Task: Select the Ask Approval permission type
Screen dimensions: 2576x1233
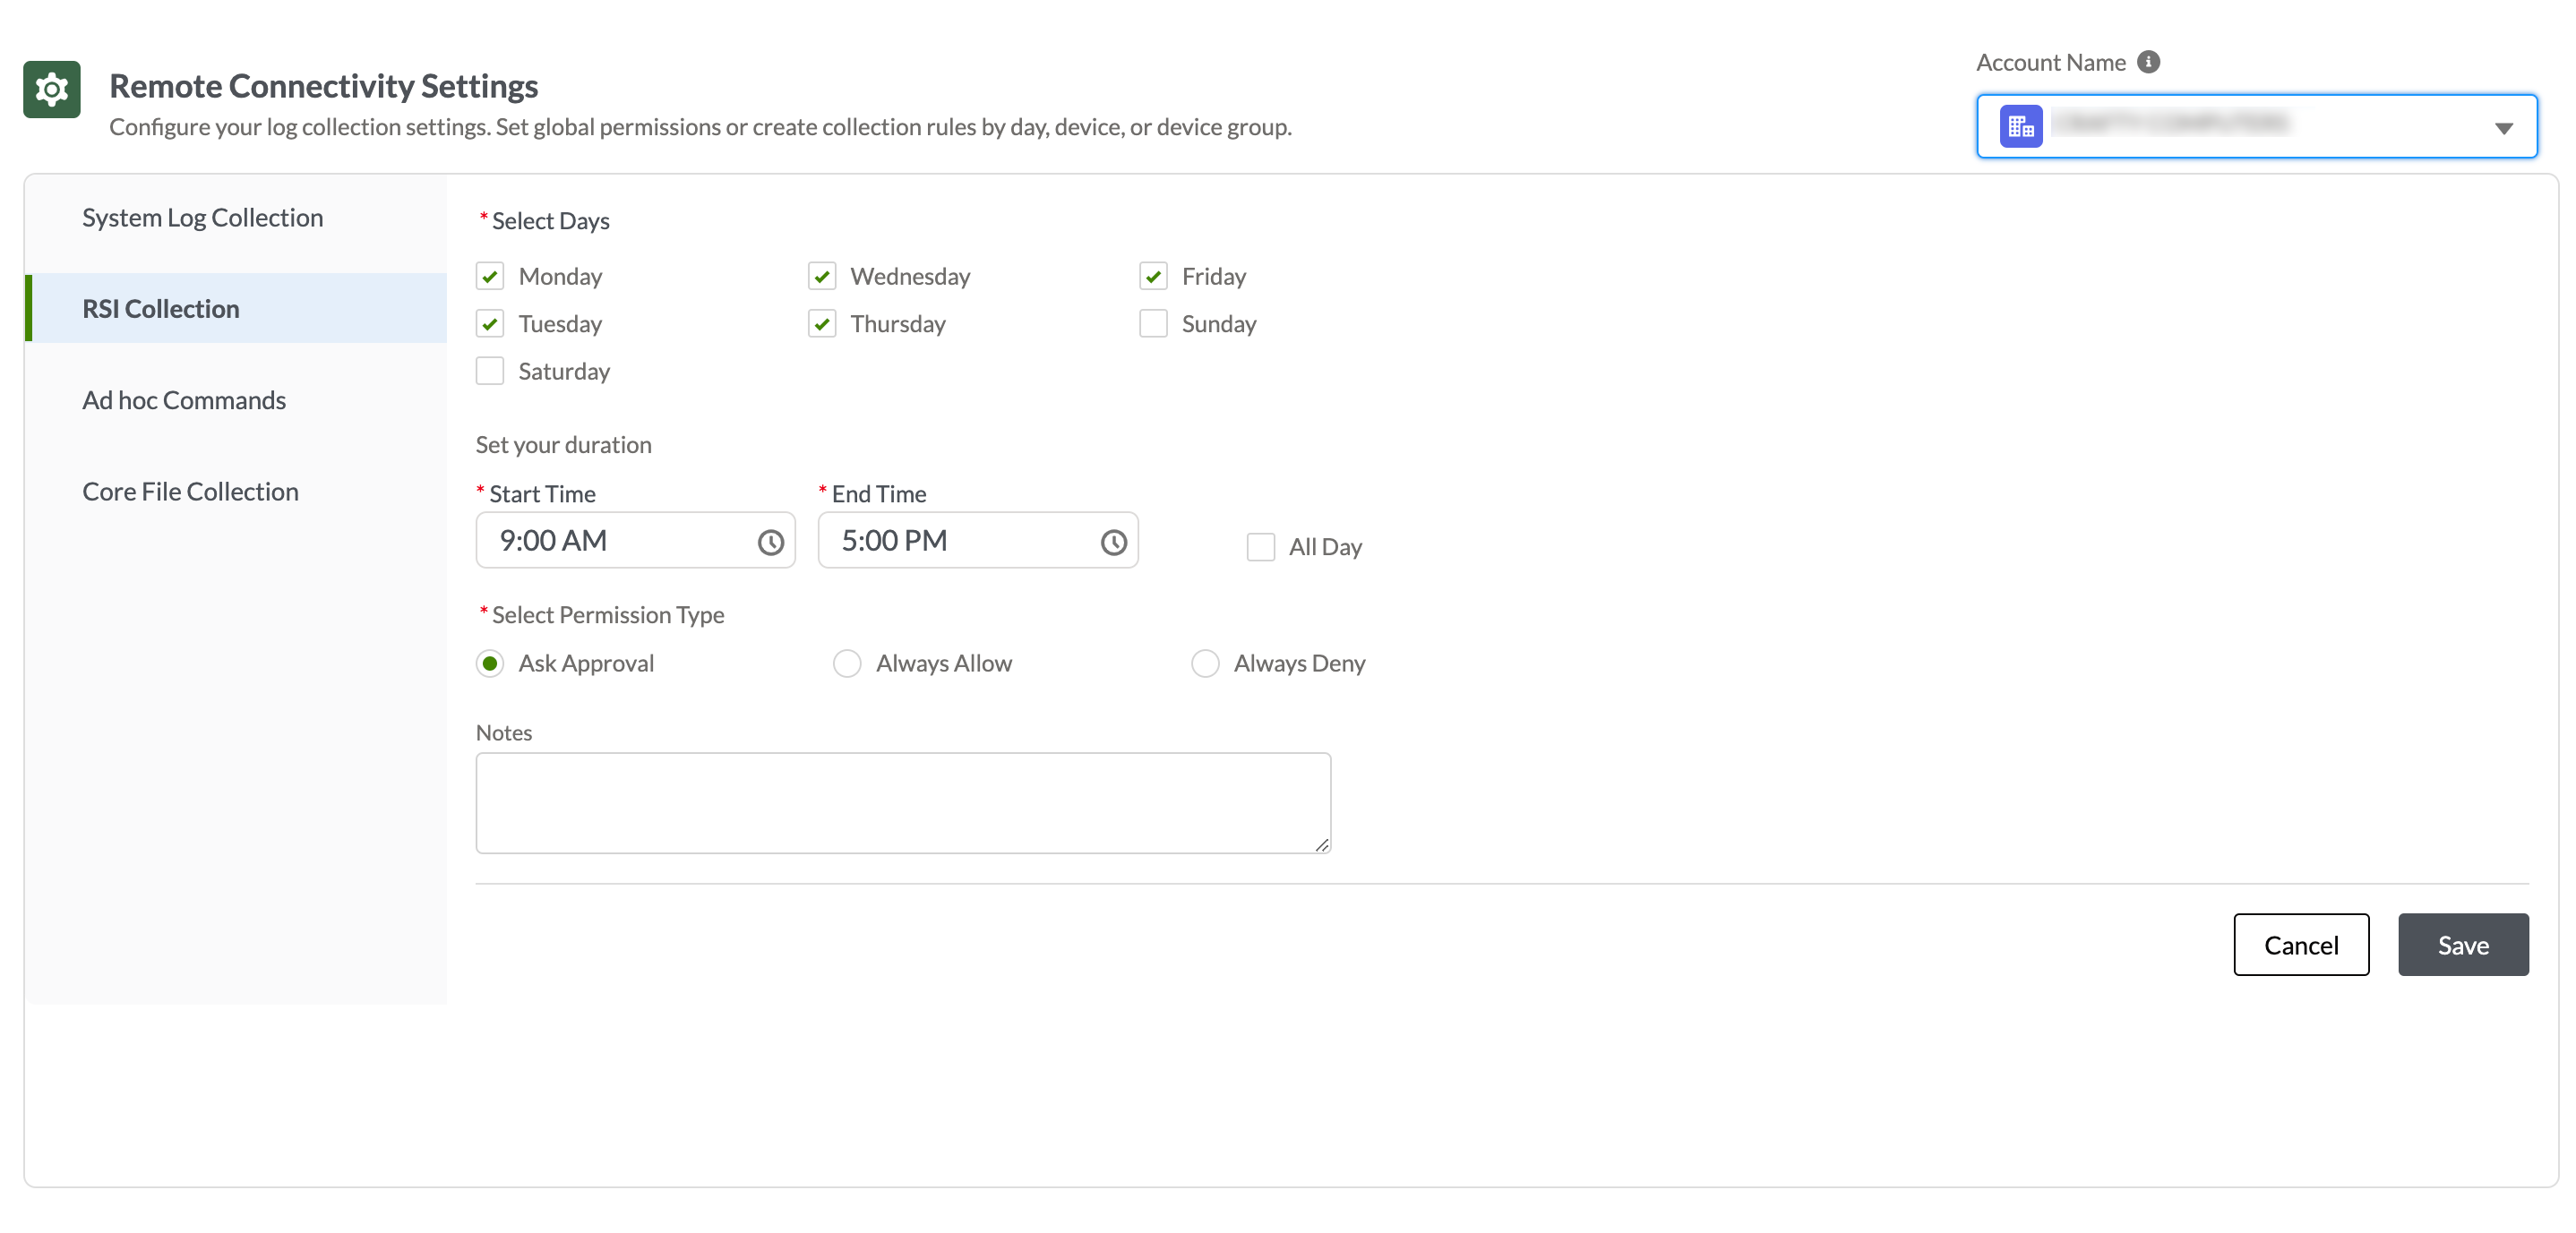Action: pos(490,663)
